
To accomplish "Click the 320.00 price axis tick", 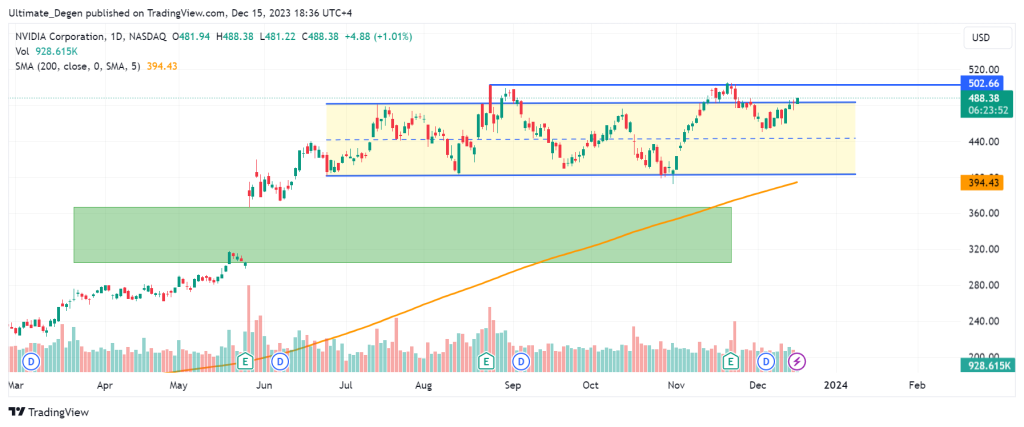I will pos(985,249).
